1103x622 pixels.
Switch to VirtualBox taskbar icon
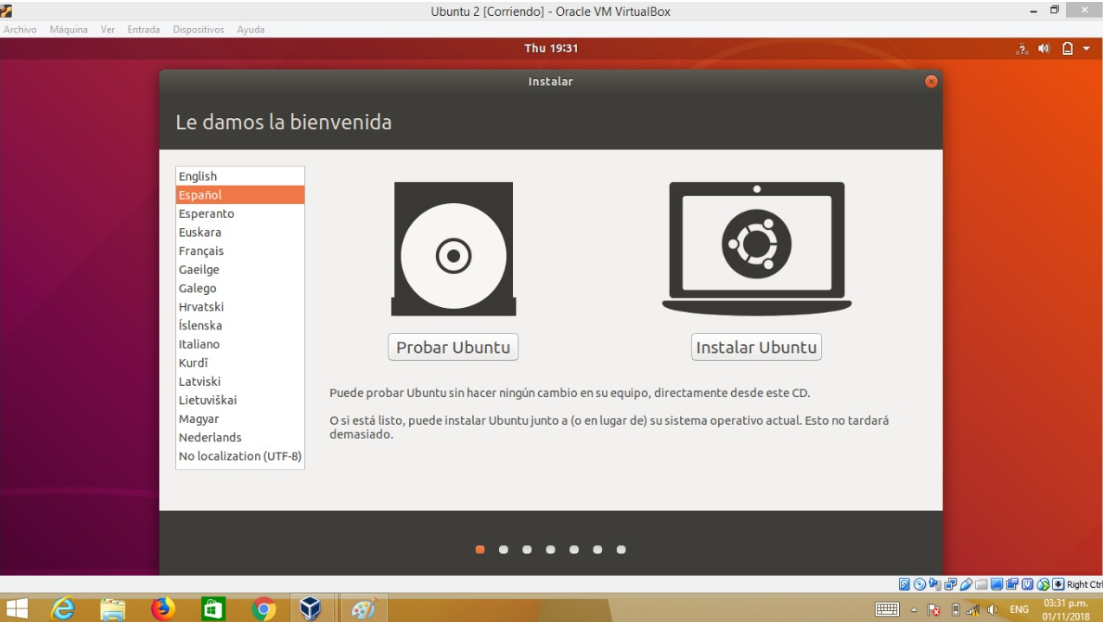click(310, 609)
